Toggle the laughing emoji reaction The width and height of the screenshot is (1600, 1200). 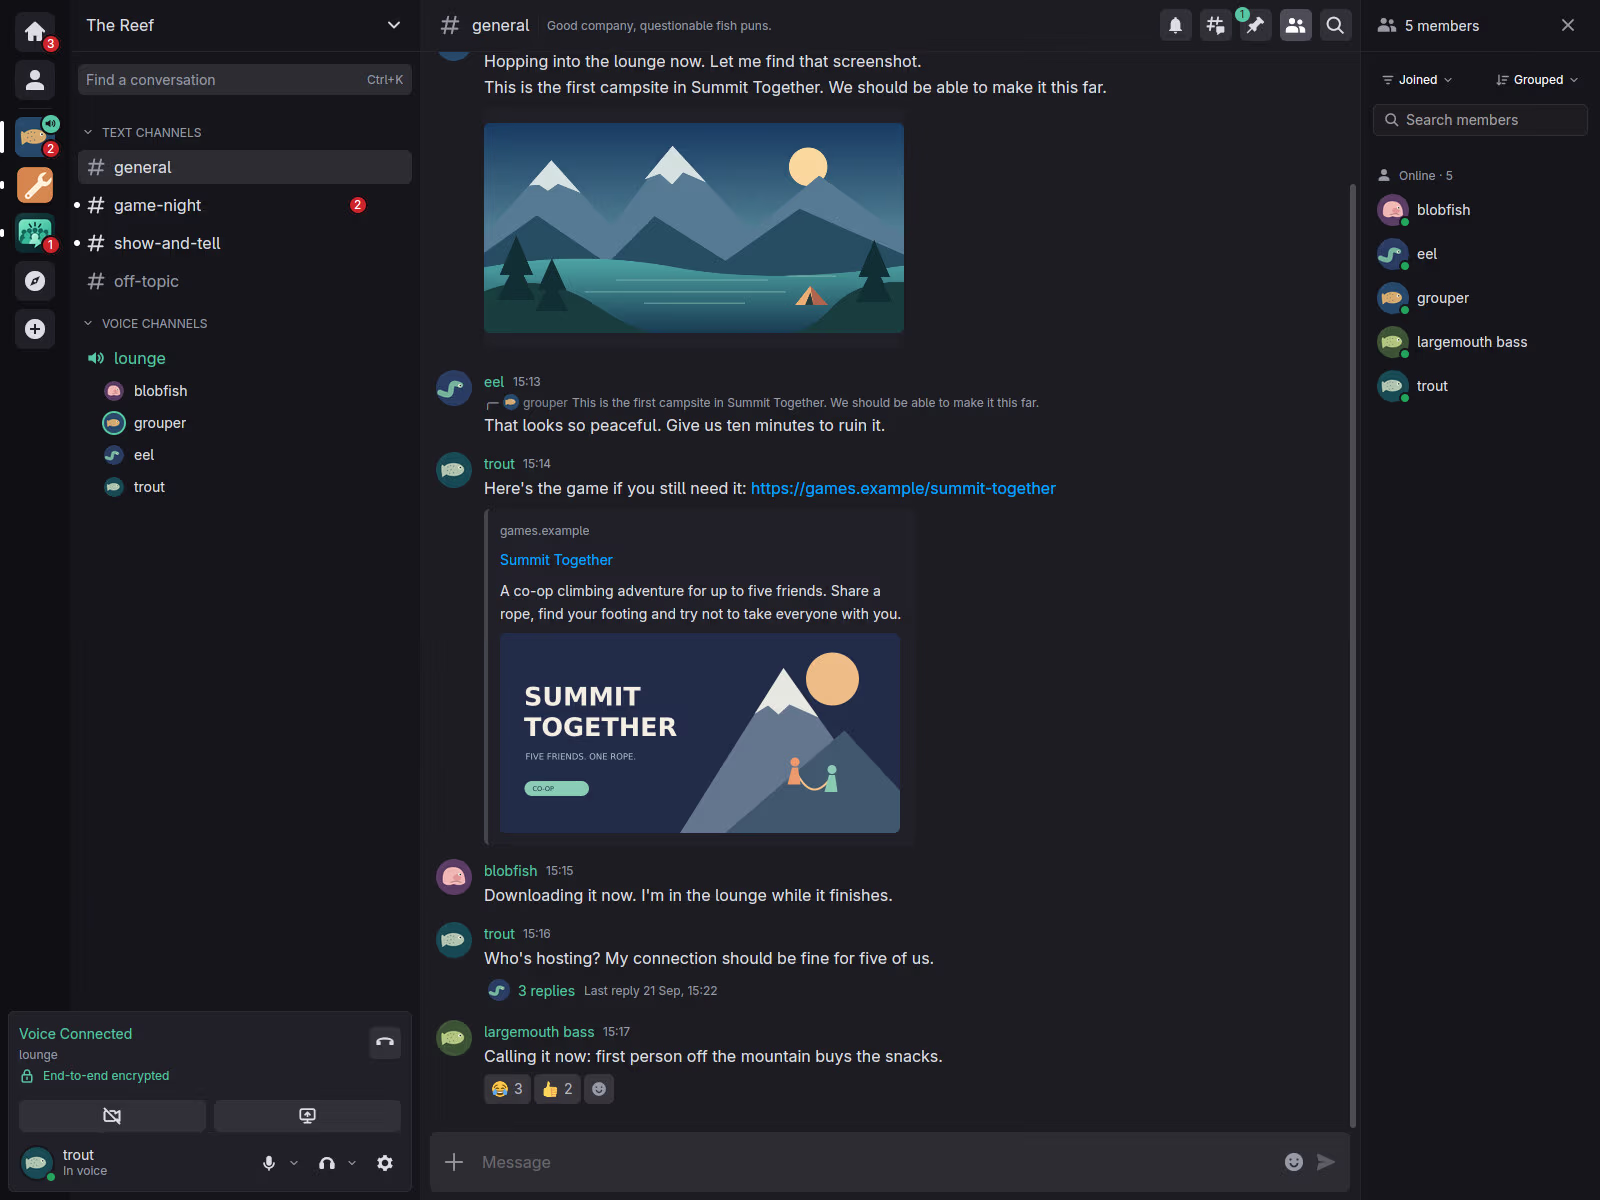click(x=507, y=1089)
